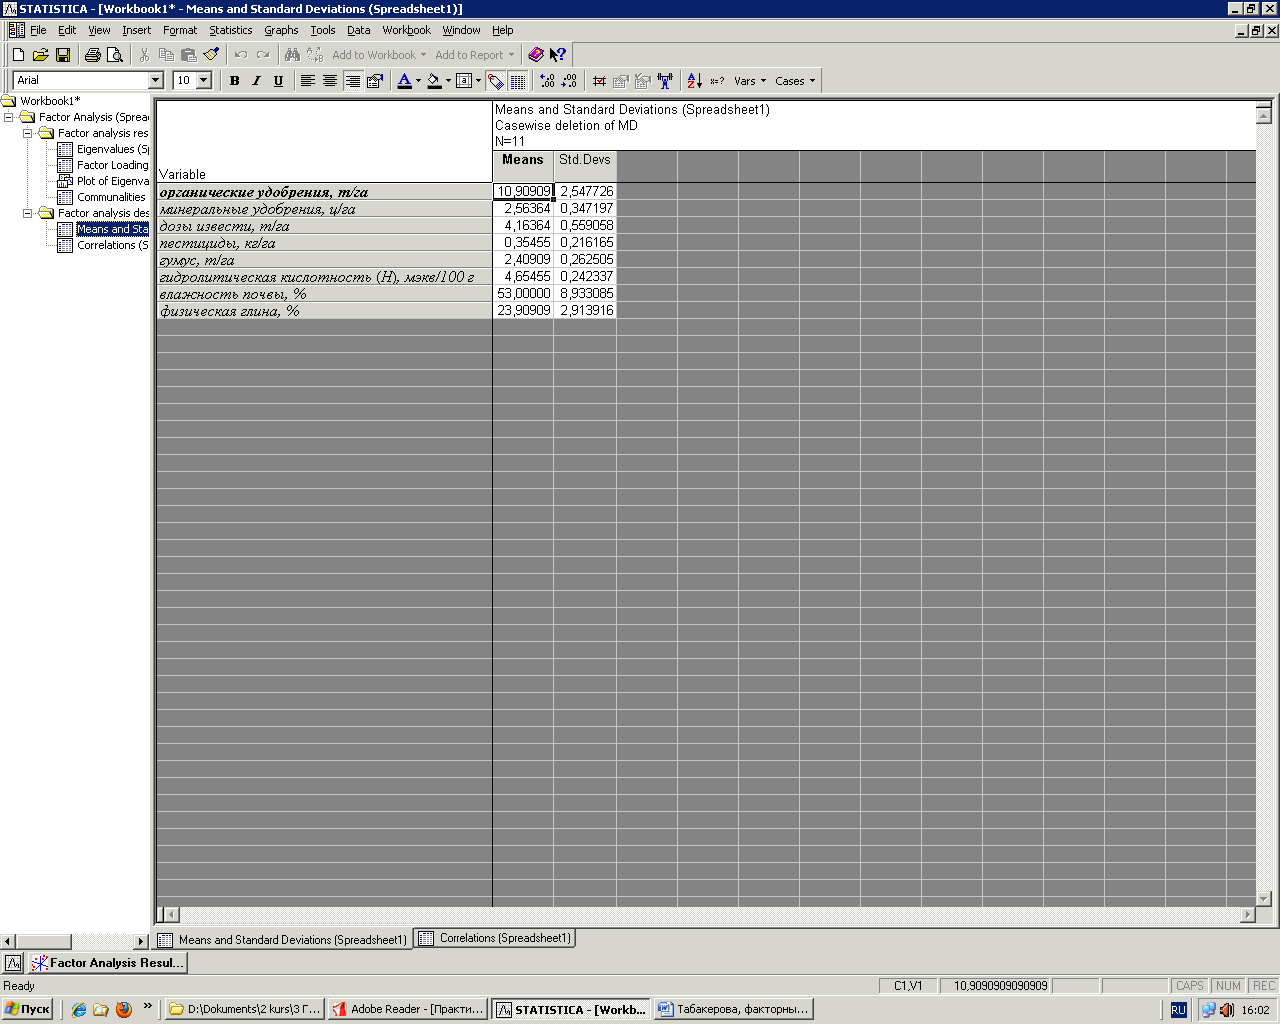1280x1024 pixels.
Task: Click the font color A swatch
Action: pos(404,81)
